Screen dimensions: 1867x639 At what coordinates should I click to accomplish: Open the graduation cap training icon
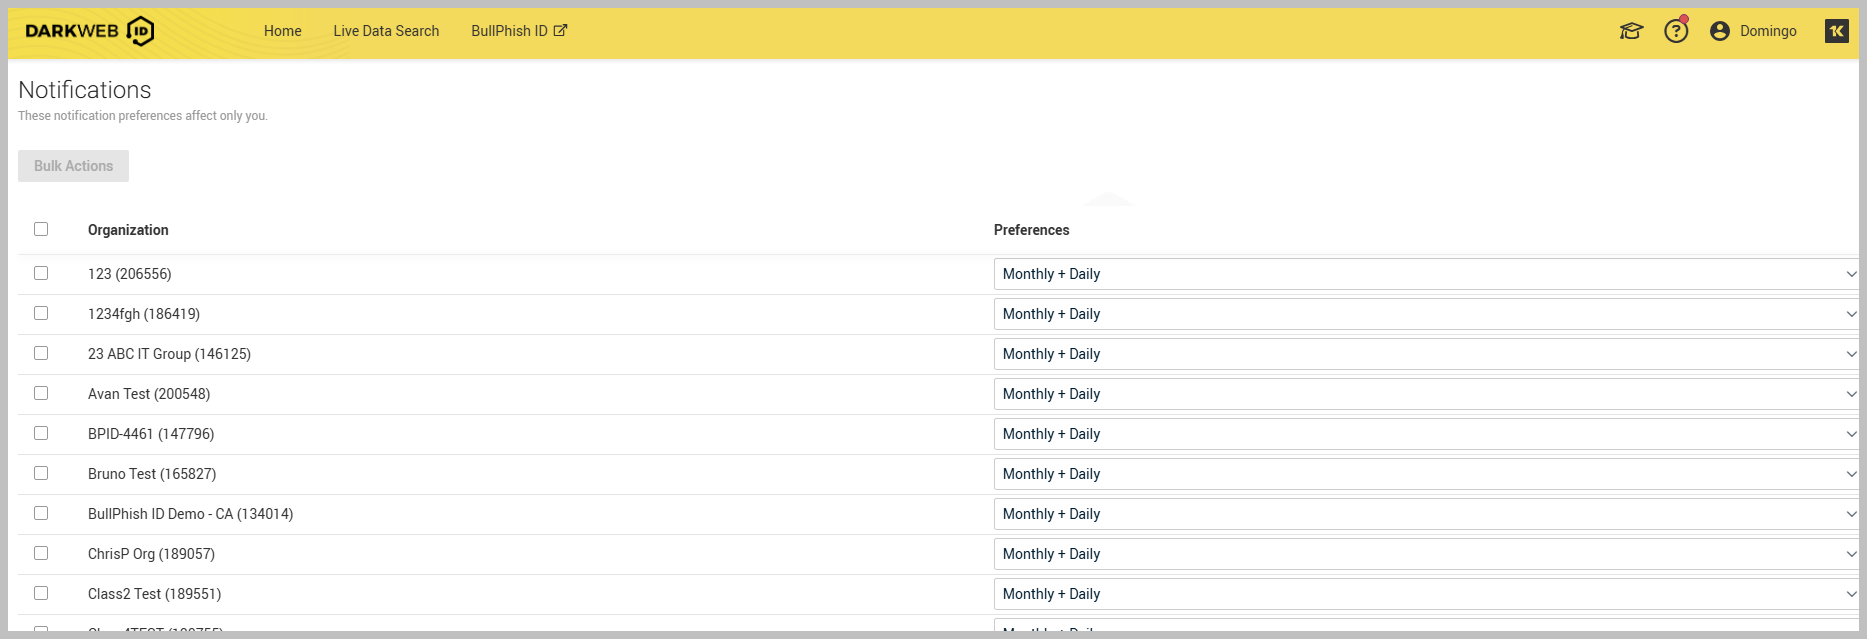point(1631,31)
